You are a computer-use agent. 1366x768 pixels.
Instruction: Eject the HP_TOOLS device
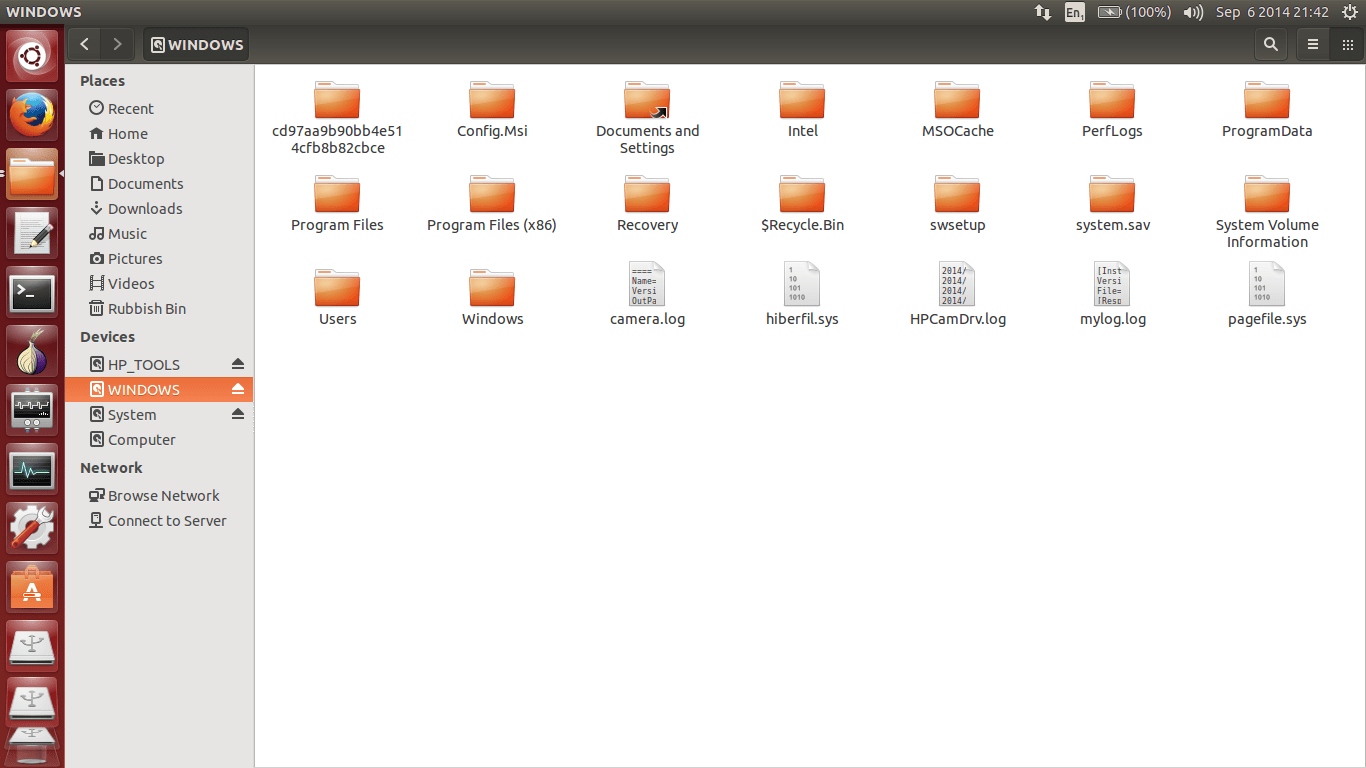238,364
